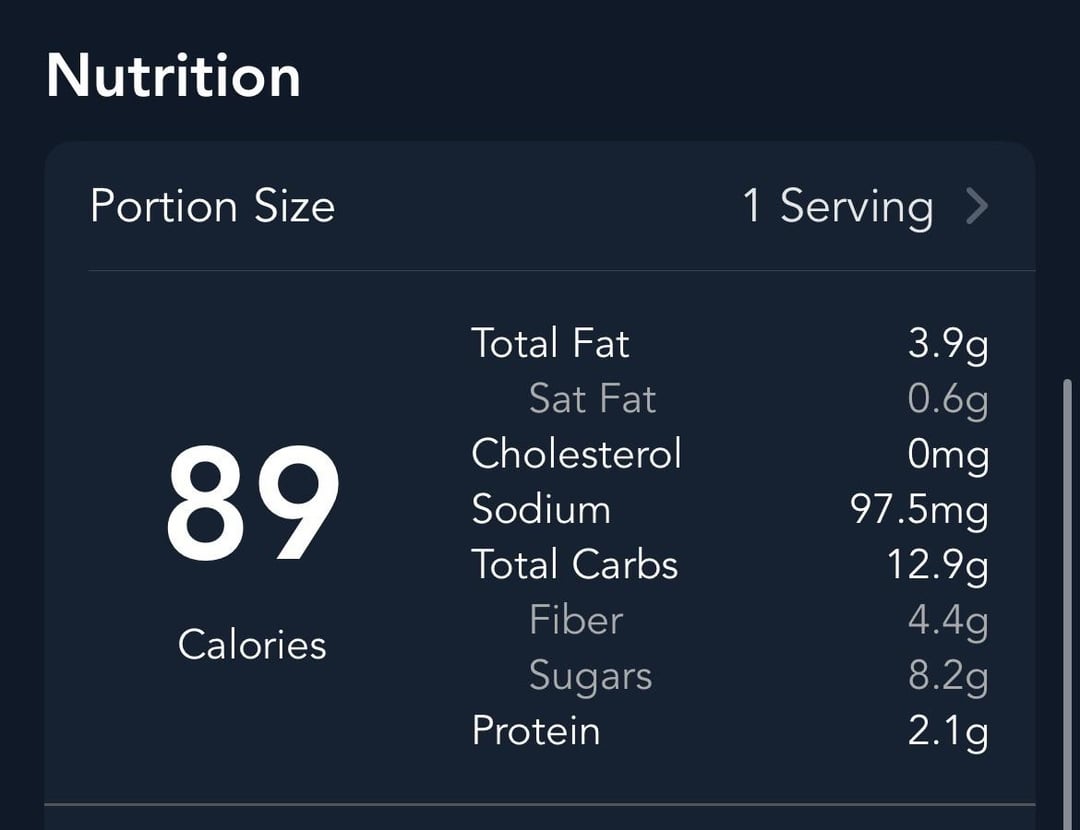Click the vertical scrollbar on right edge

click(x=1068, y=603)
